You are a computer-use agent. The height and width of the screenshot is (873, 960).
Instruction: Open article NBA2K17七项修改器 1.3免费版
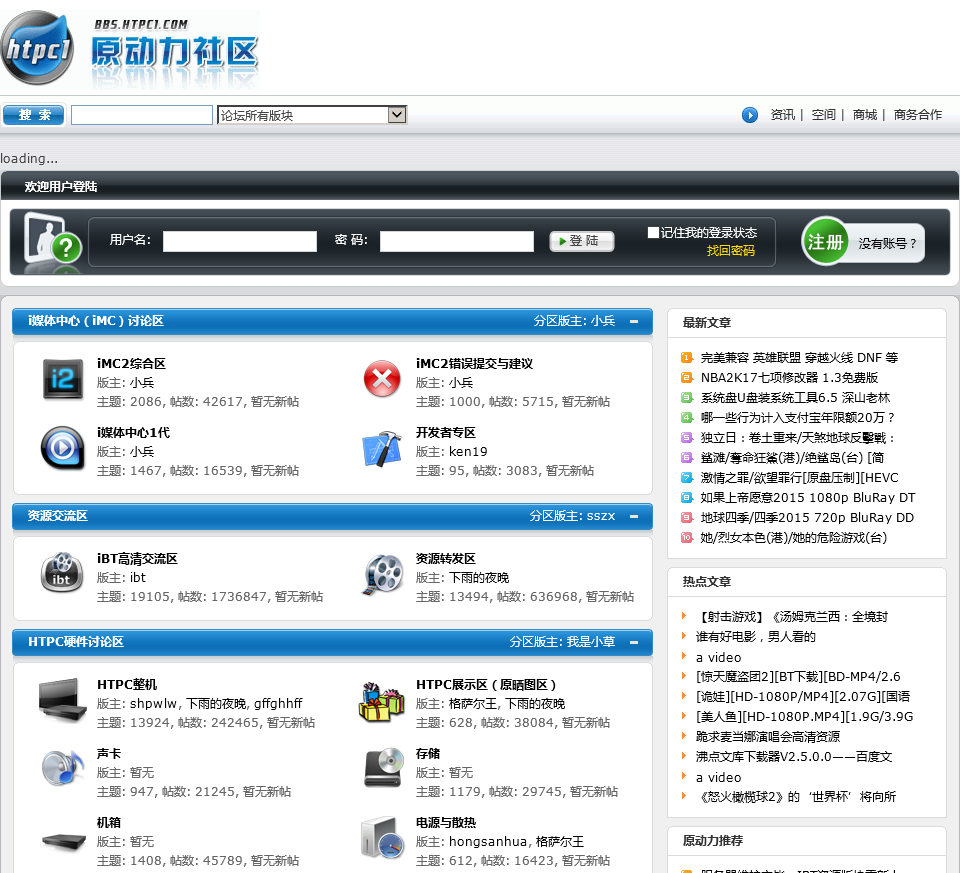coord(789,378)
